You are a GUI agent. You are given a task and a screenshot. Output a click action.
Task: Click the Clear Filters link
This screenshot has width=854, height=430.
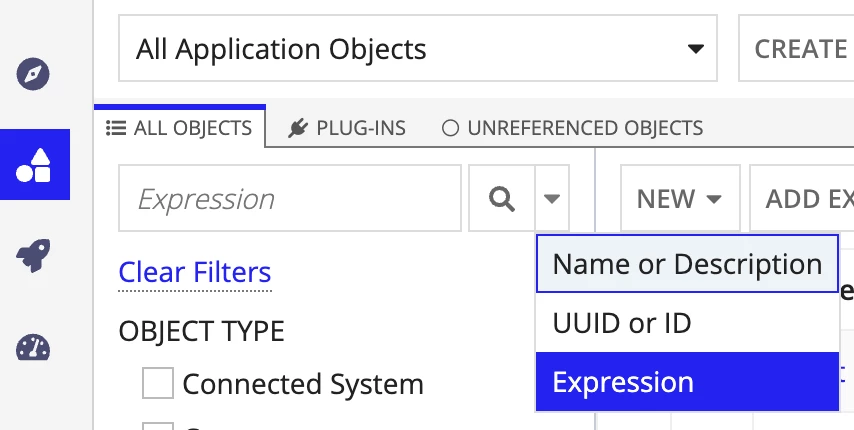(195, 272)
